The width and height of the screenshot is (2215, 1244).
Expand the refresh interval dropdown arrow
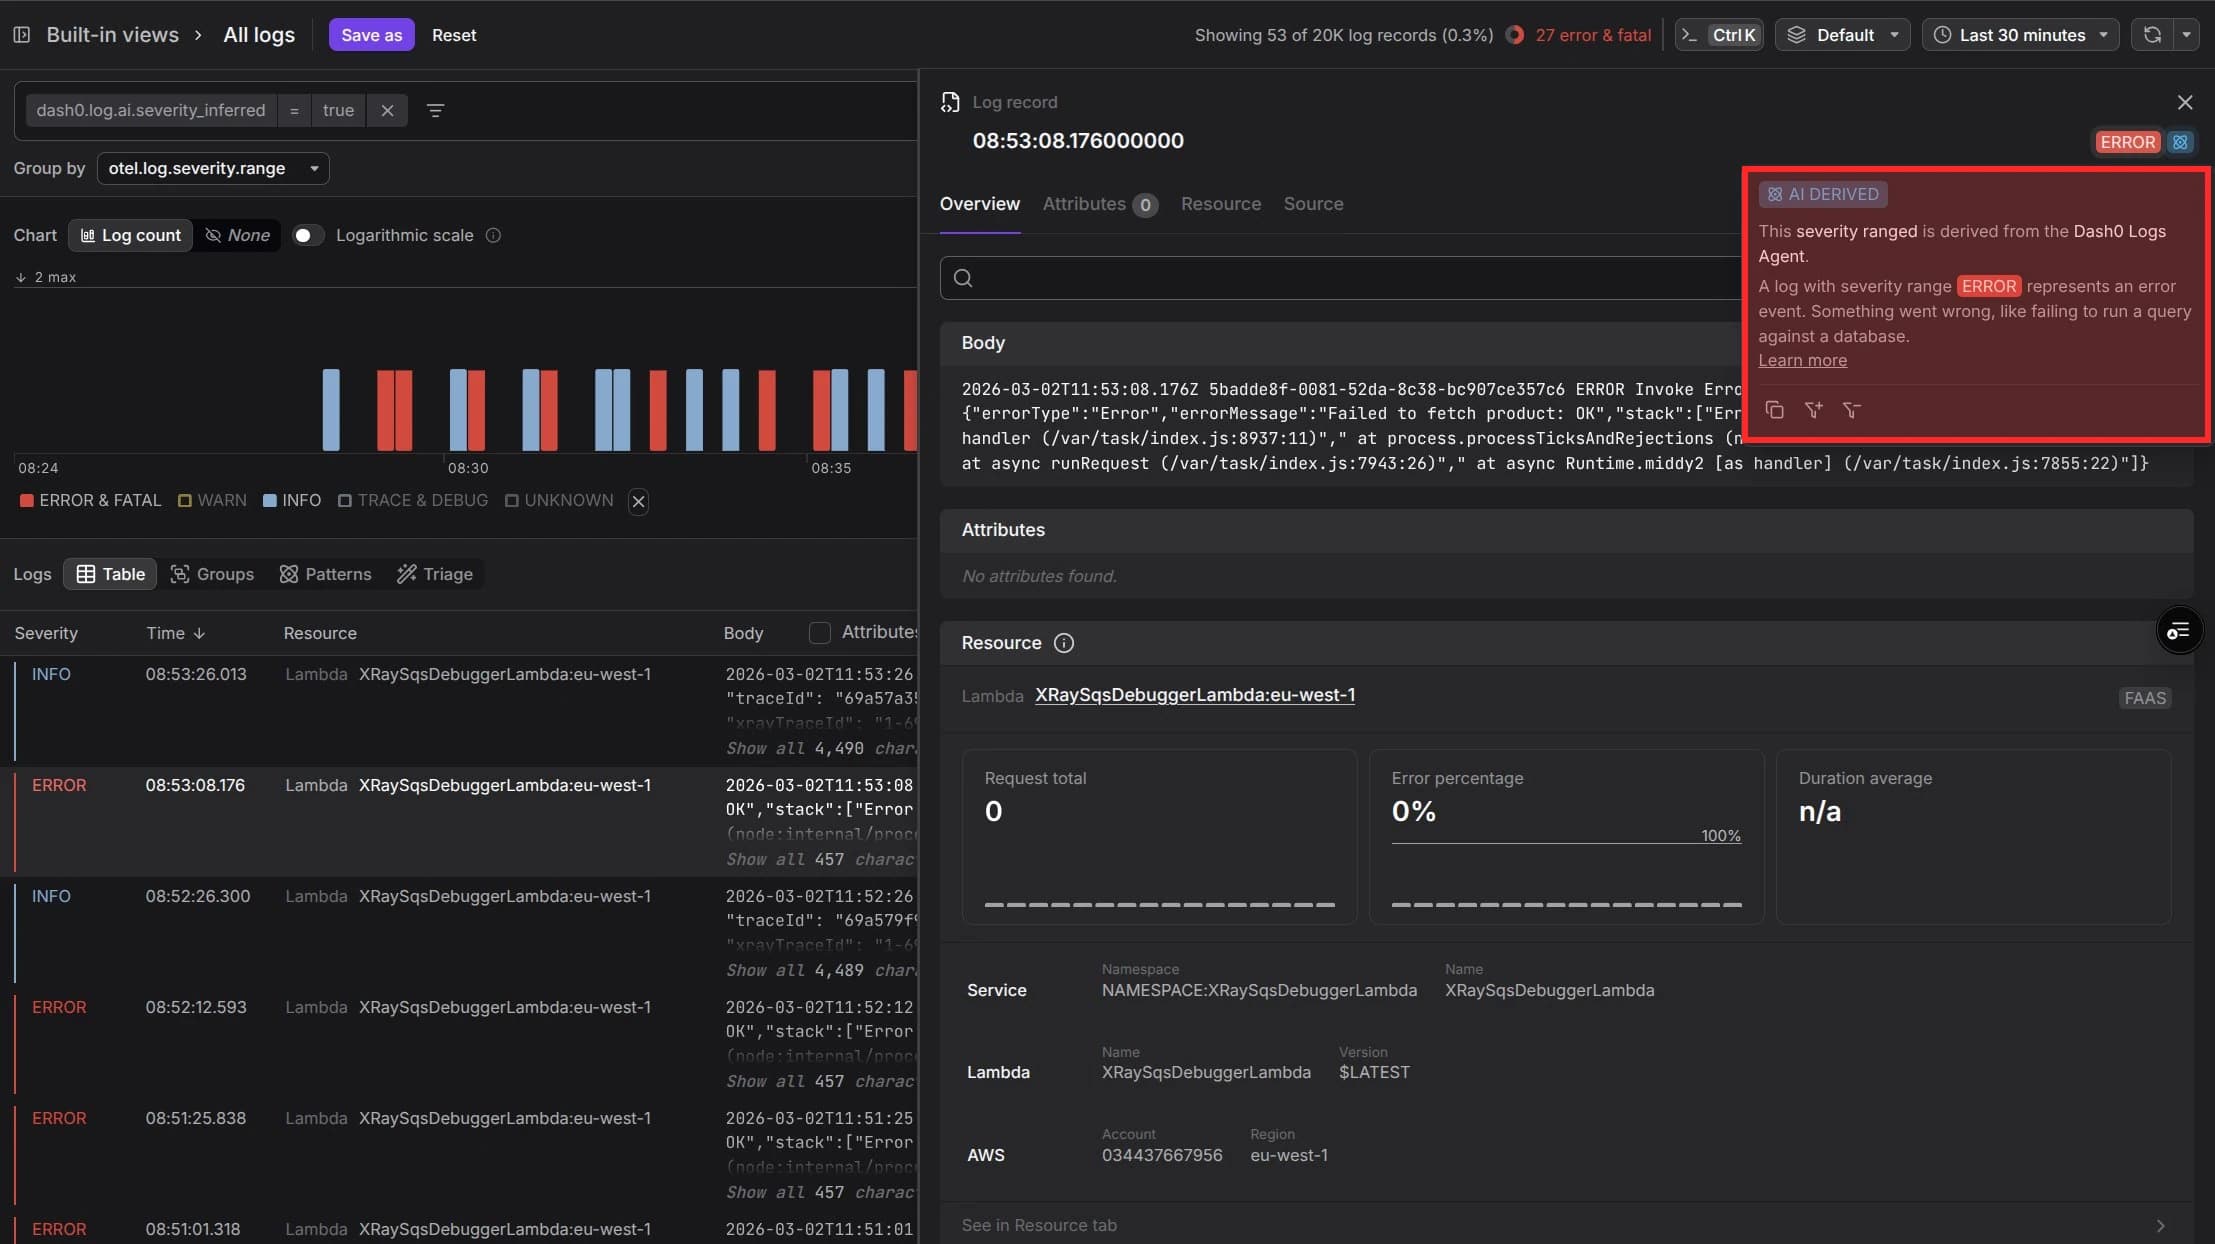click(2186, 35)
